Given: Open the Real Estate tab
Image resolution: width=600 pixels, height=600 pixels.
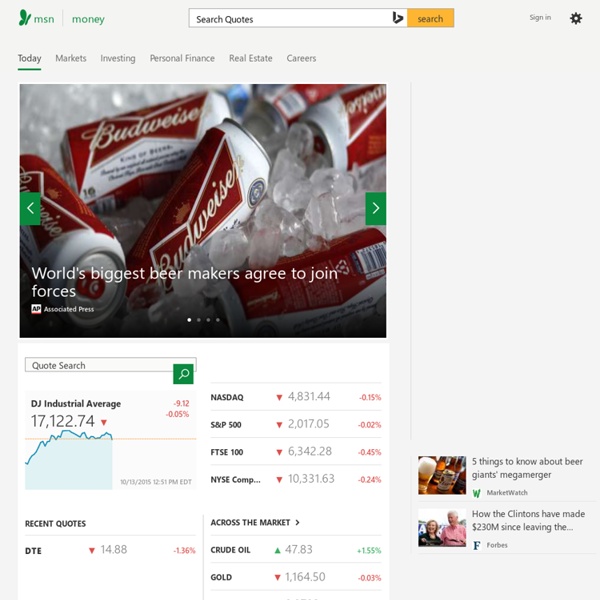Looking at the screenshot, I should tap(251, 58).
